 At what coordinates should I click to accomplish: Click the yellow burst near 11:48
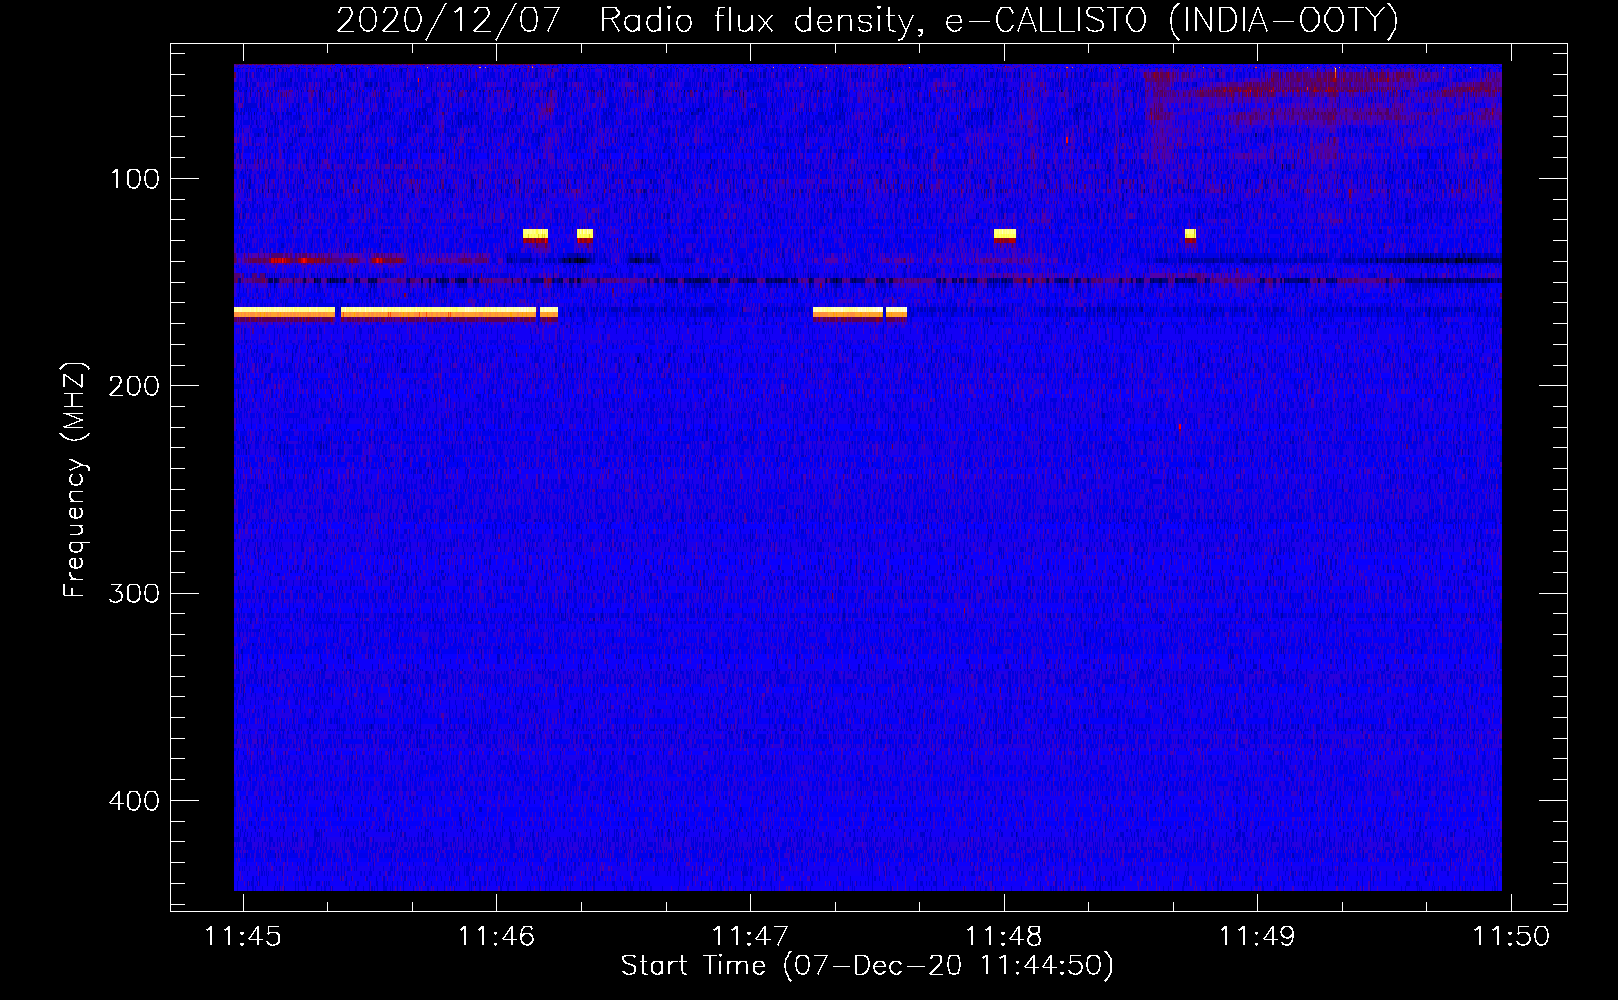(x=1005, y=236)
